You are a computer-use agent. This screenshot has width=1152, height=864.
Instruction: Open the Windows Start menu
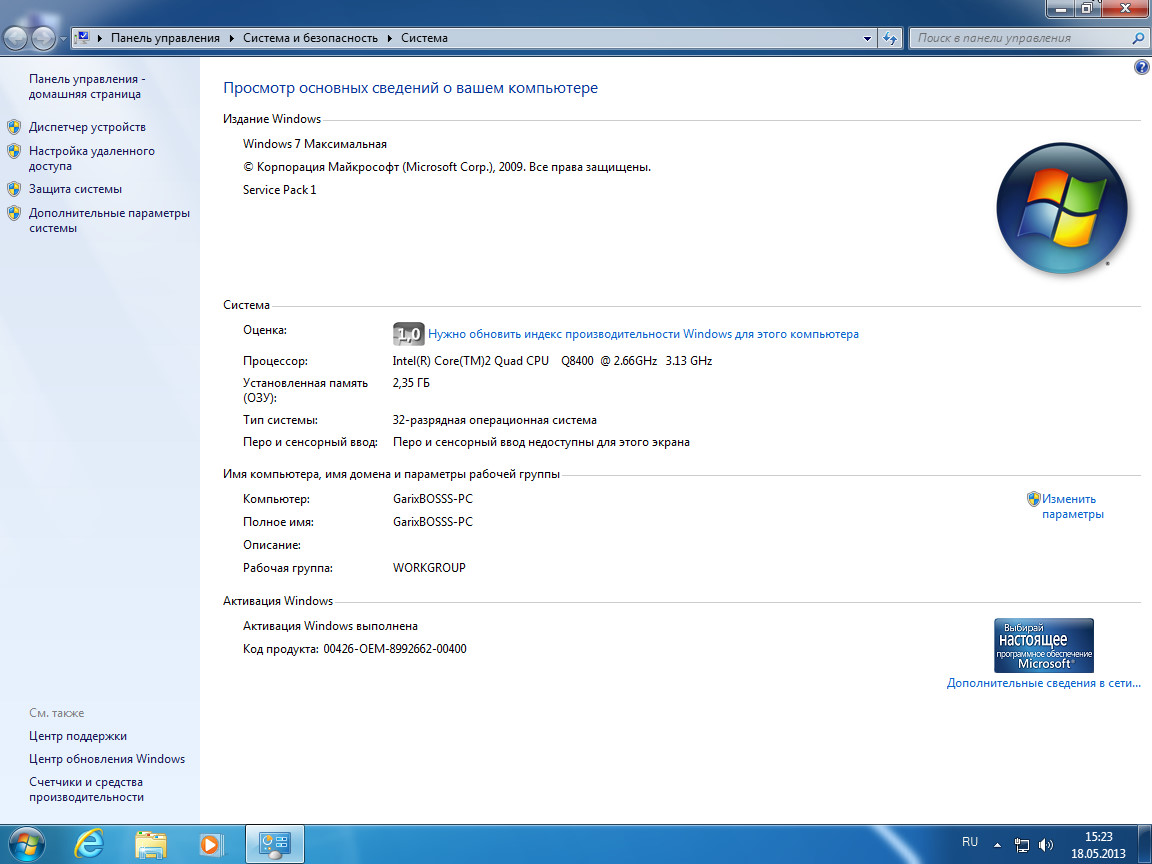point(26,845)
